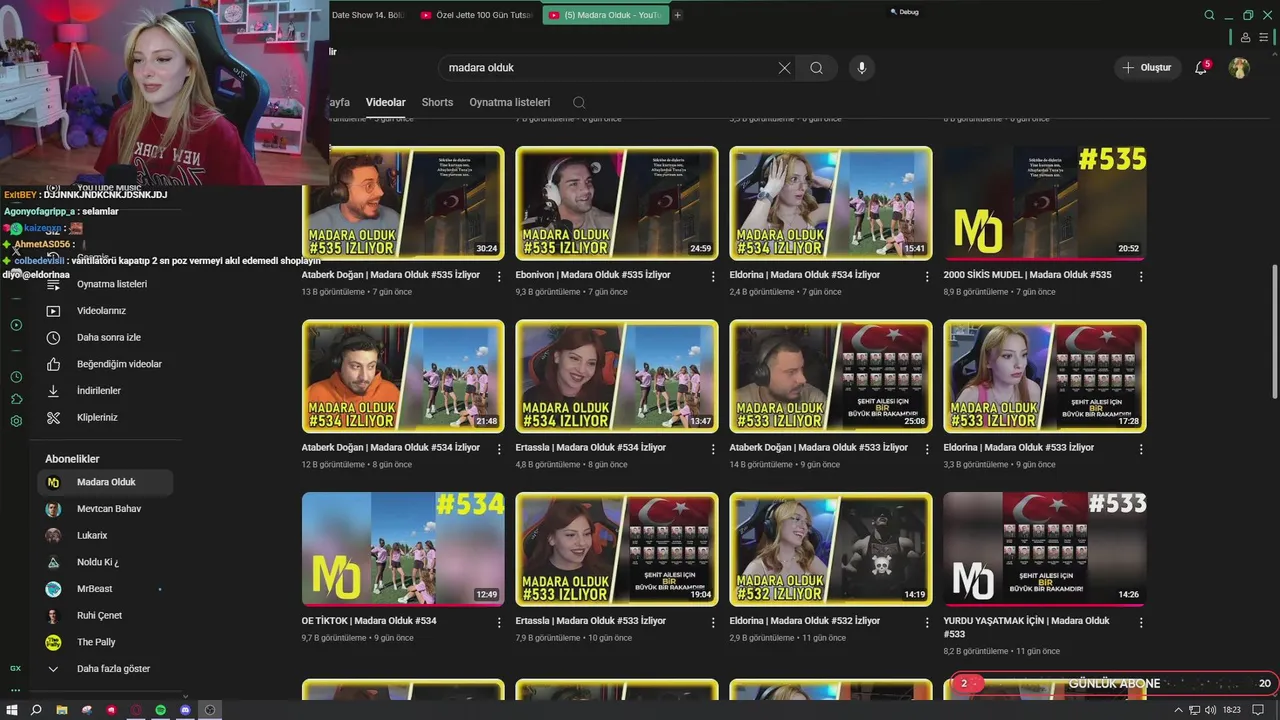Open Madara Olduk subscription channel

(106, 482)
